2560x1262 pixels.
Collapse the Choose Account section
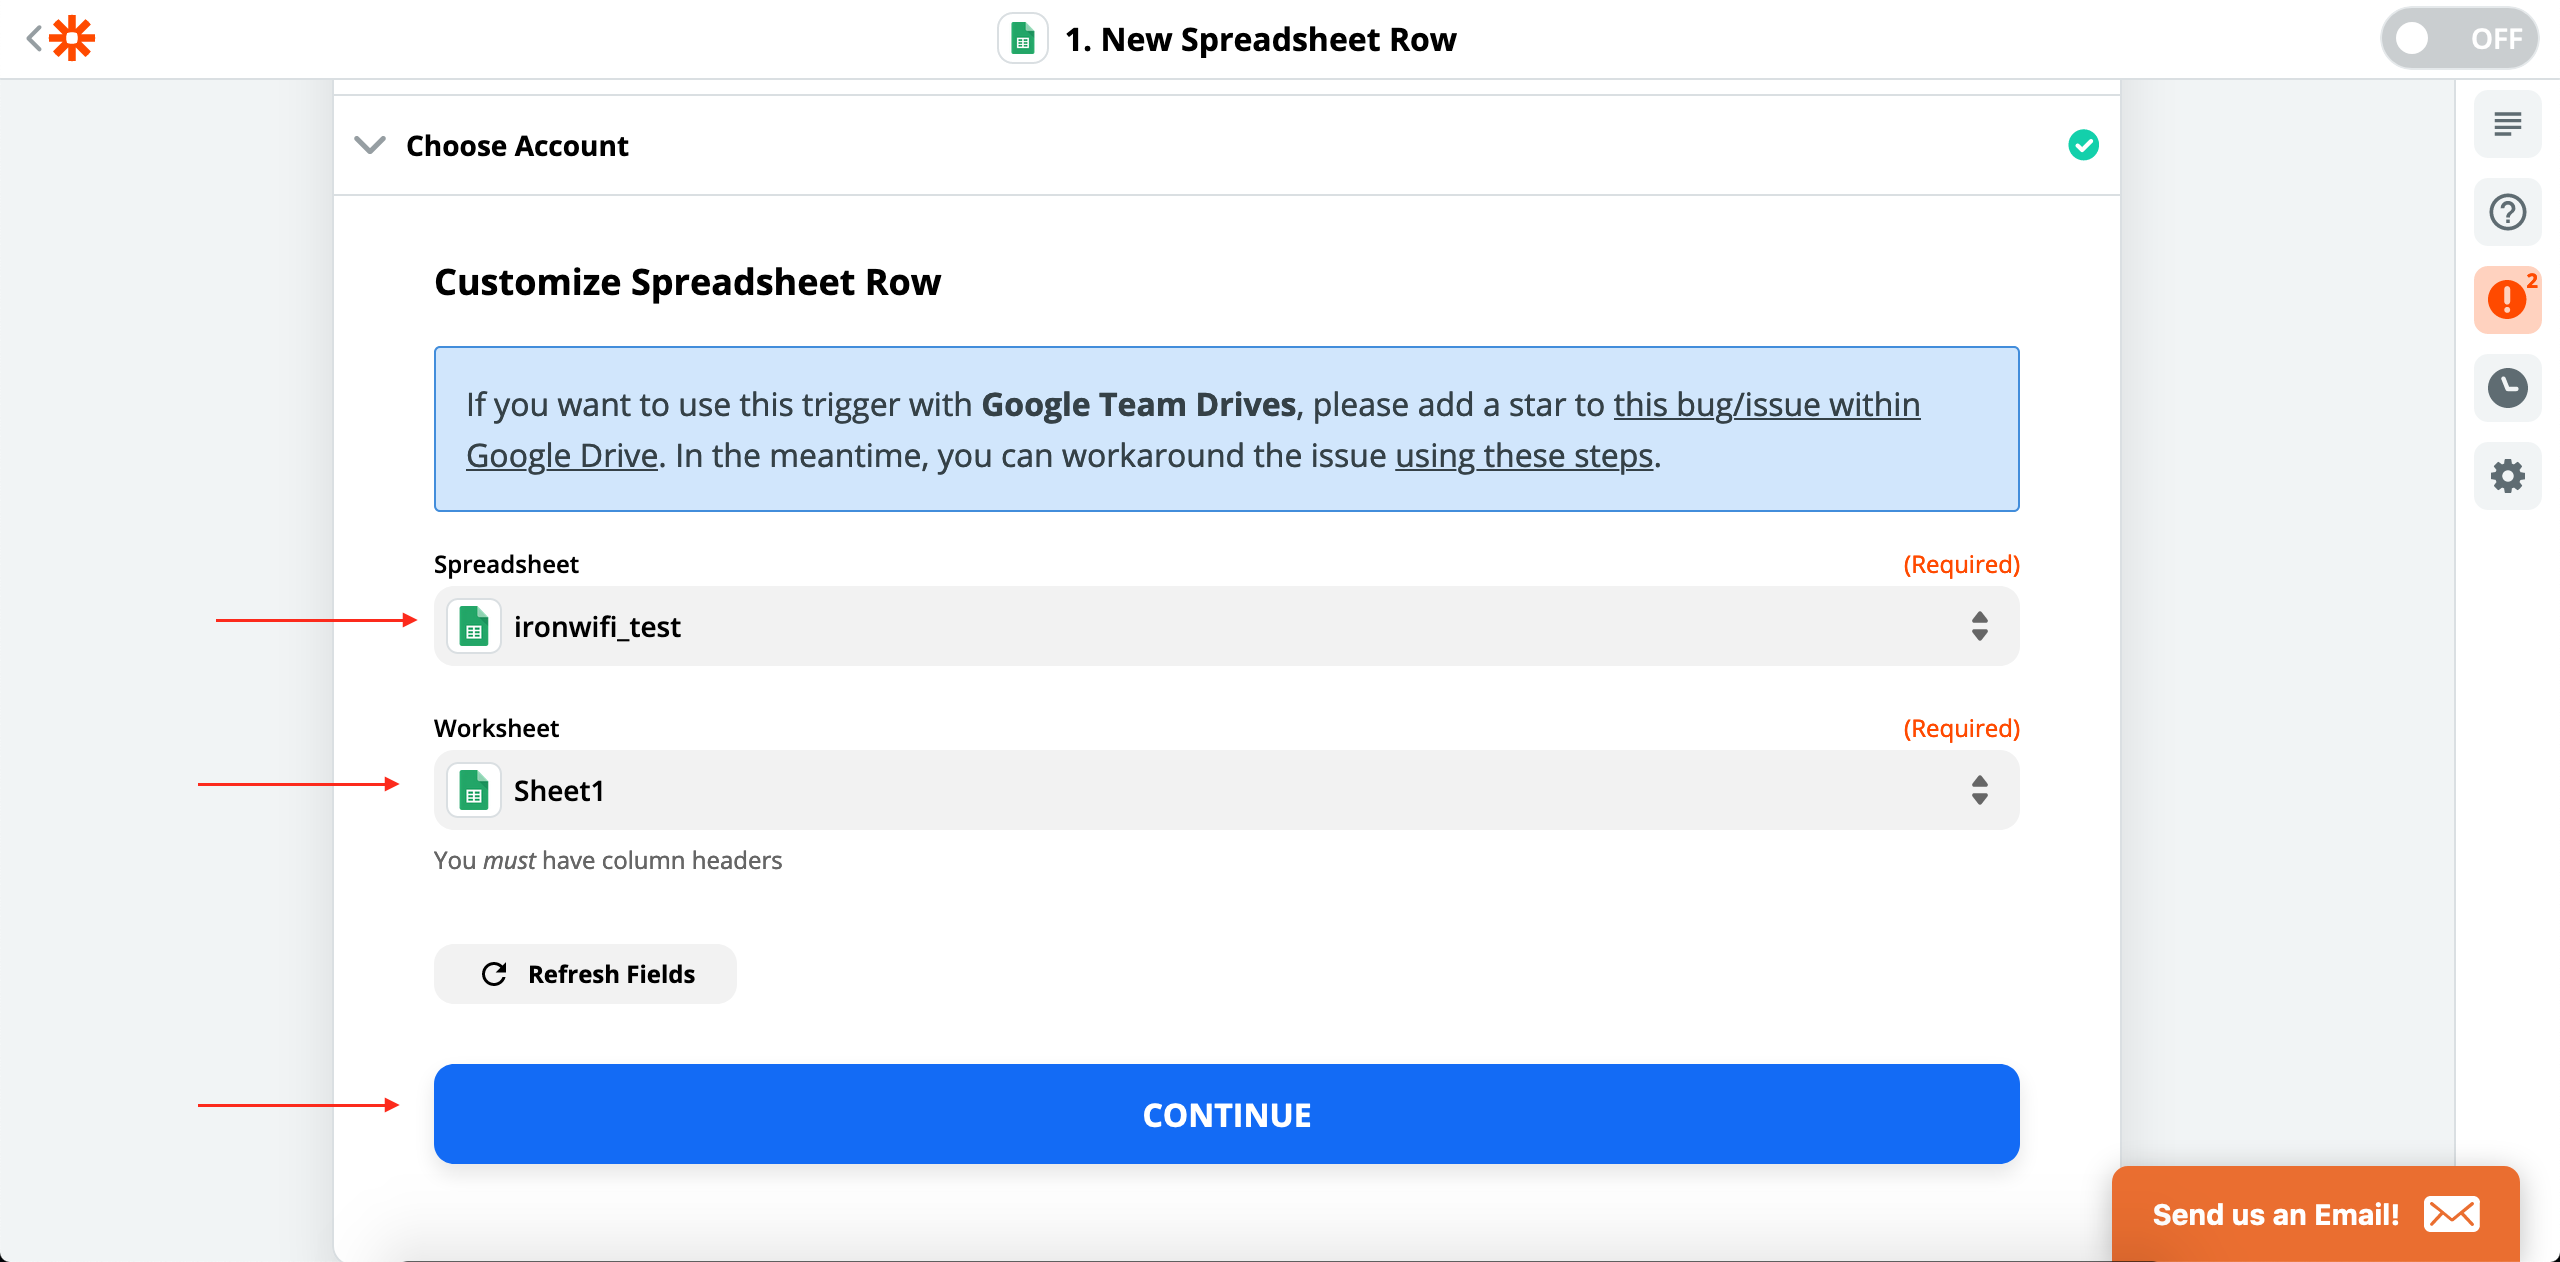coord(369,145)
